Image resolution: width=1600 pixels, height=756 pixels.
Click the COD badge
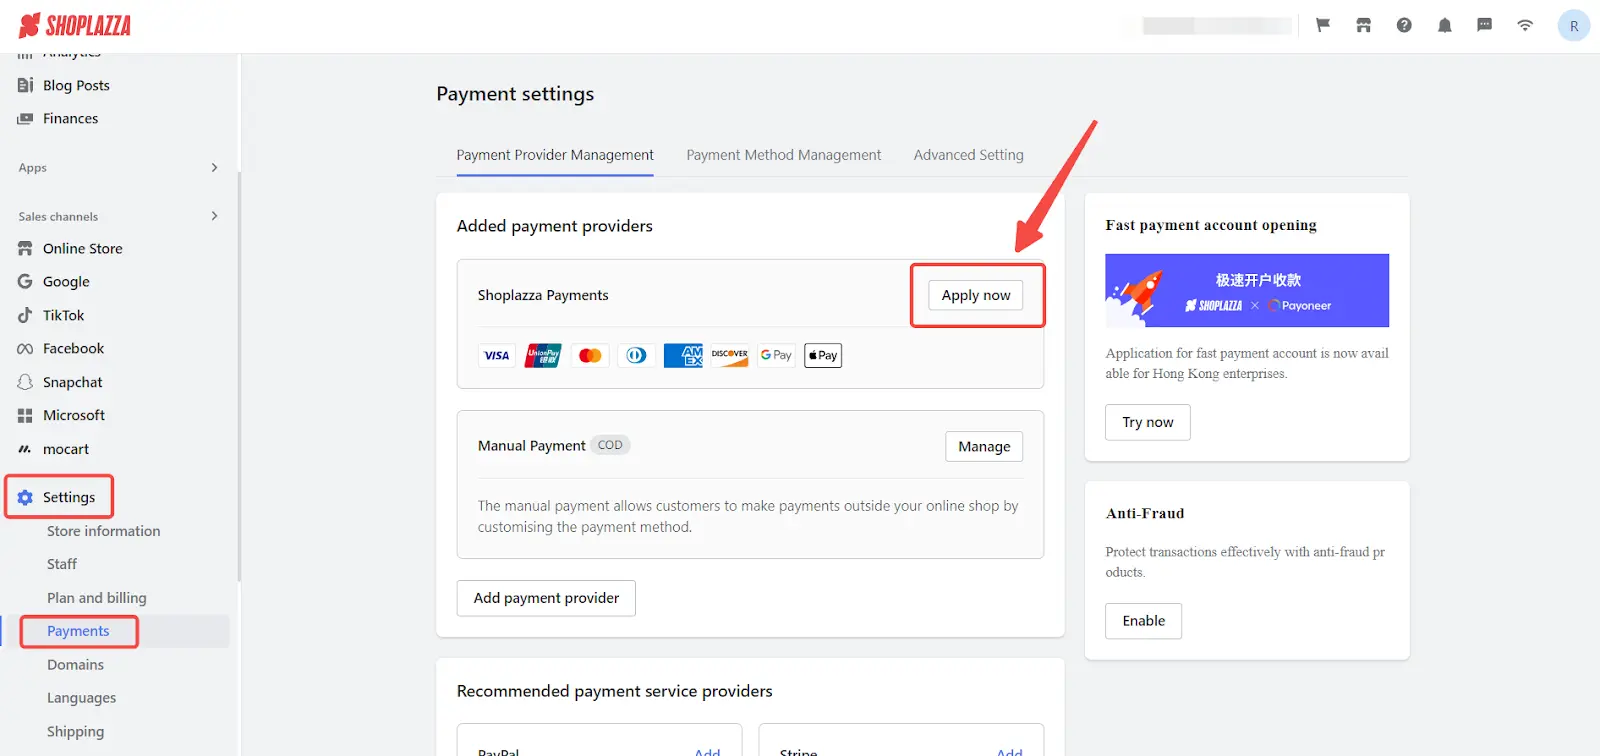(610, 445)
